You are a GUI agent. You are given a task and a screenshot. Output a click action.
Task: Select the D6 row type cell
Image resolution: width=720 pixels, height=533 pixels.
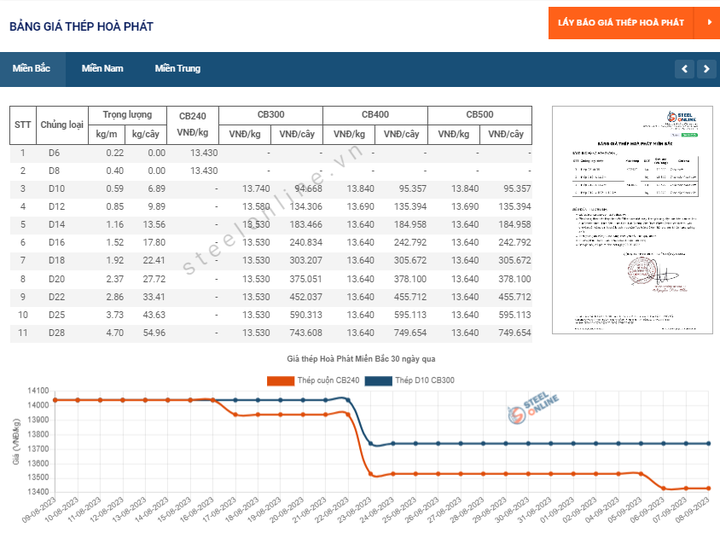[54, 153]
